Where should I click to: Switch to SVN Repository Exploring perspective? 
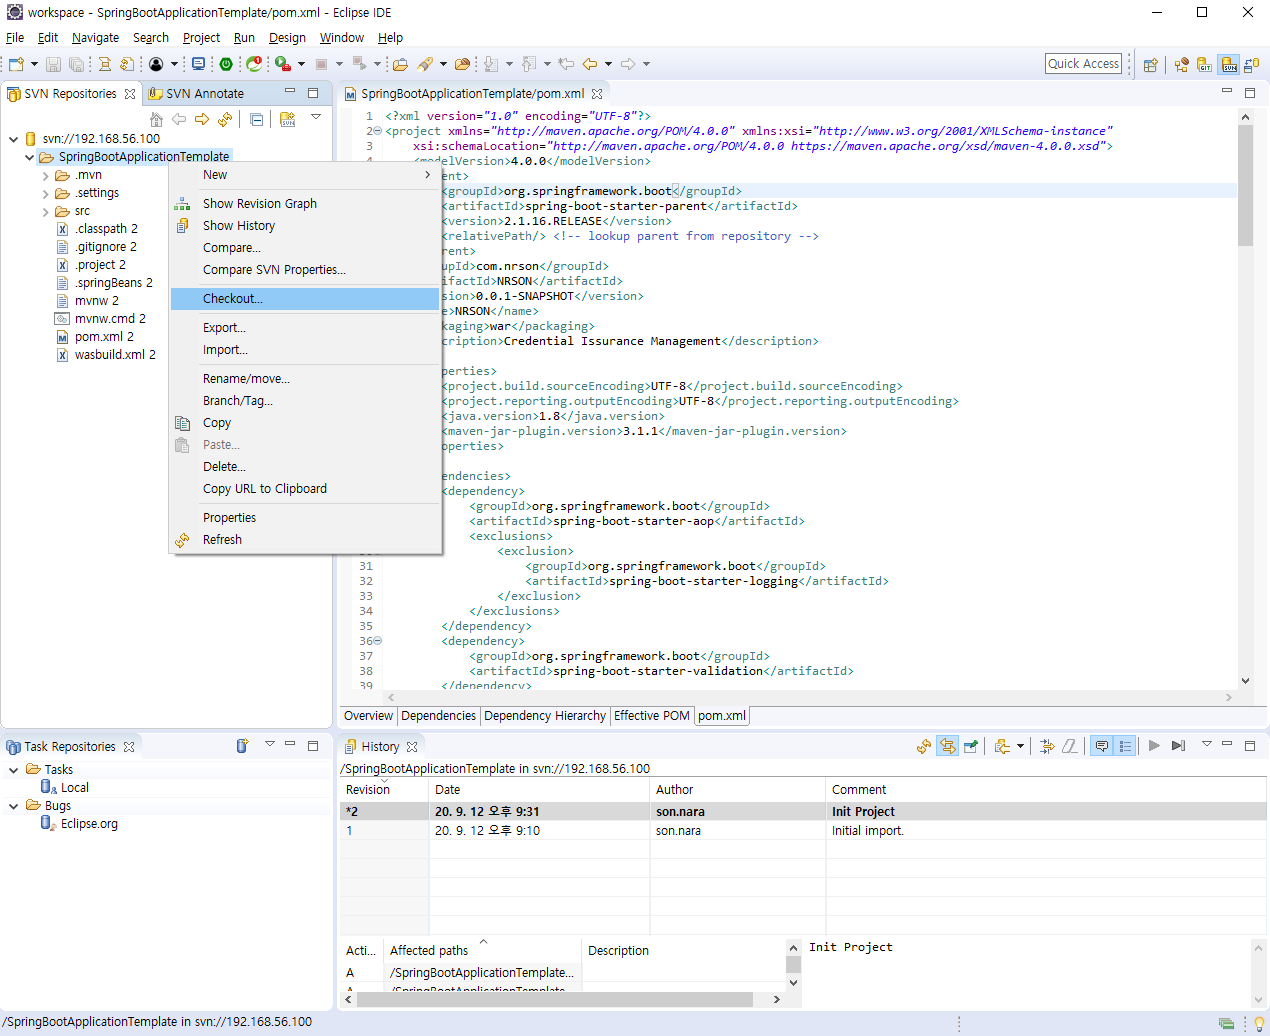tap(1229, 64)
